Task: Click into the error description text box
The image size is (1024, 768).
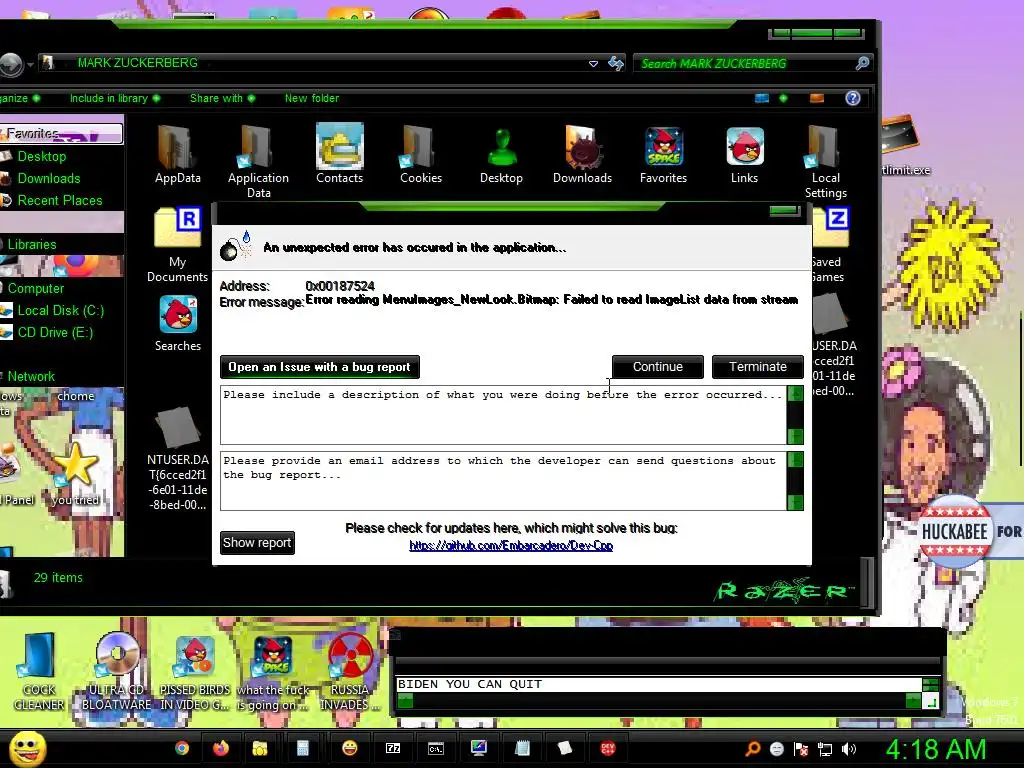Action: [503, 415]
